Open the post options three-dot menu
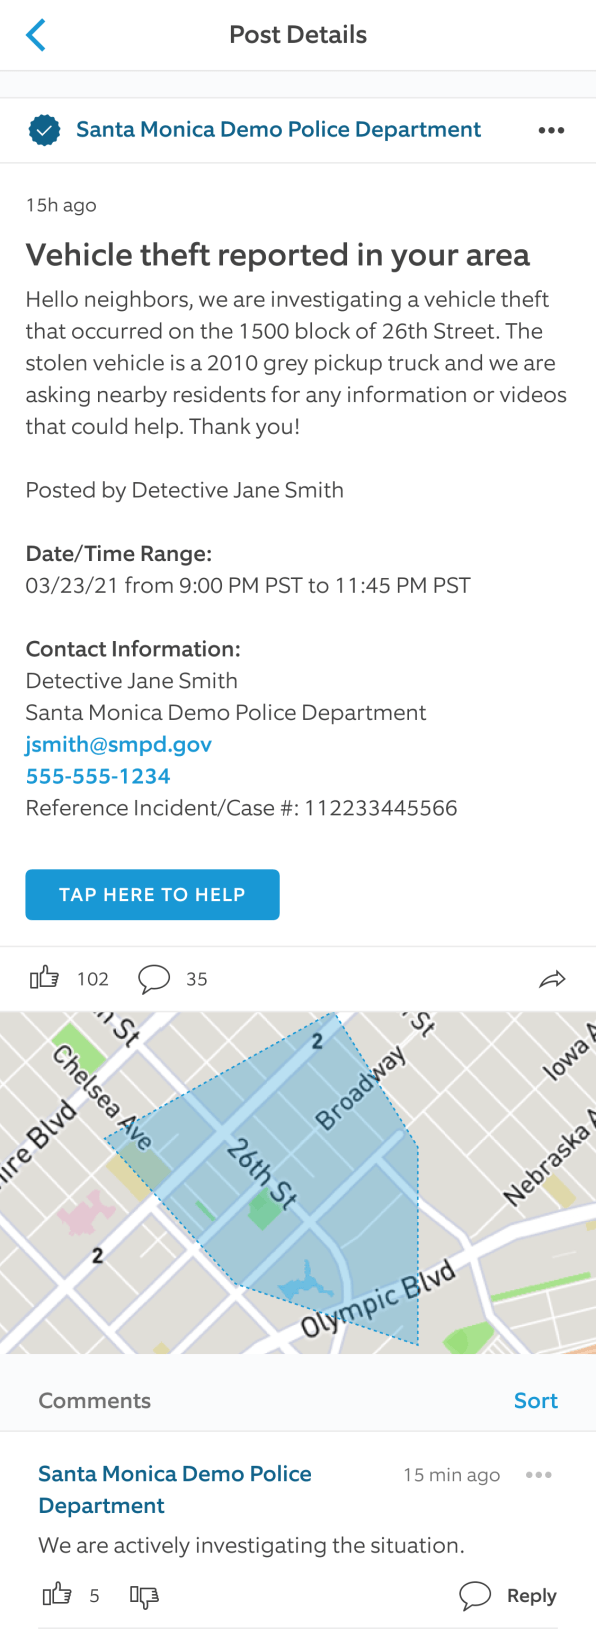Image resolution: width=596 pixels, height=1629 pixels. (x=551, y=130)
